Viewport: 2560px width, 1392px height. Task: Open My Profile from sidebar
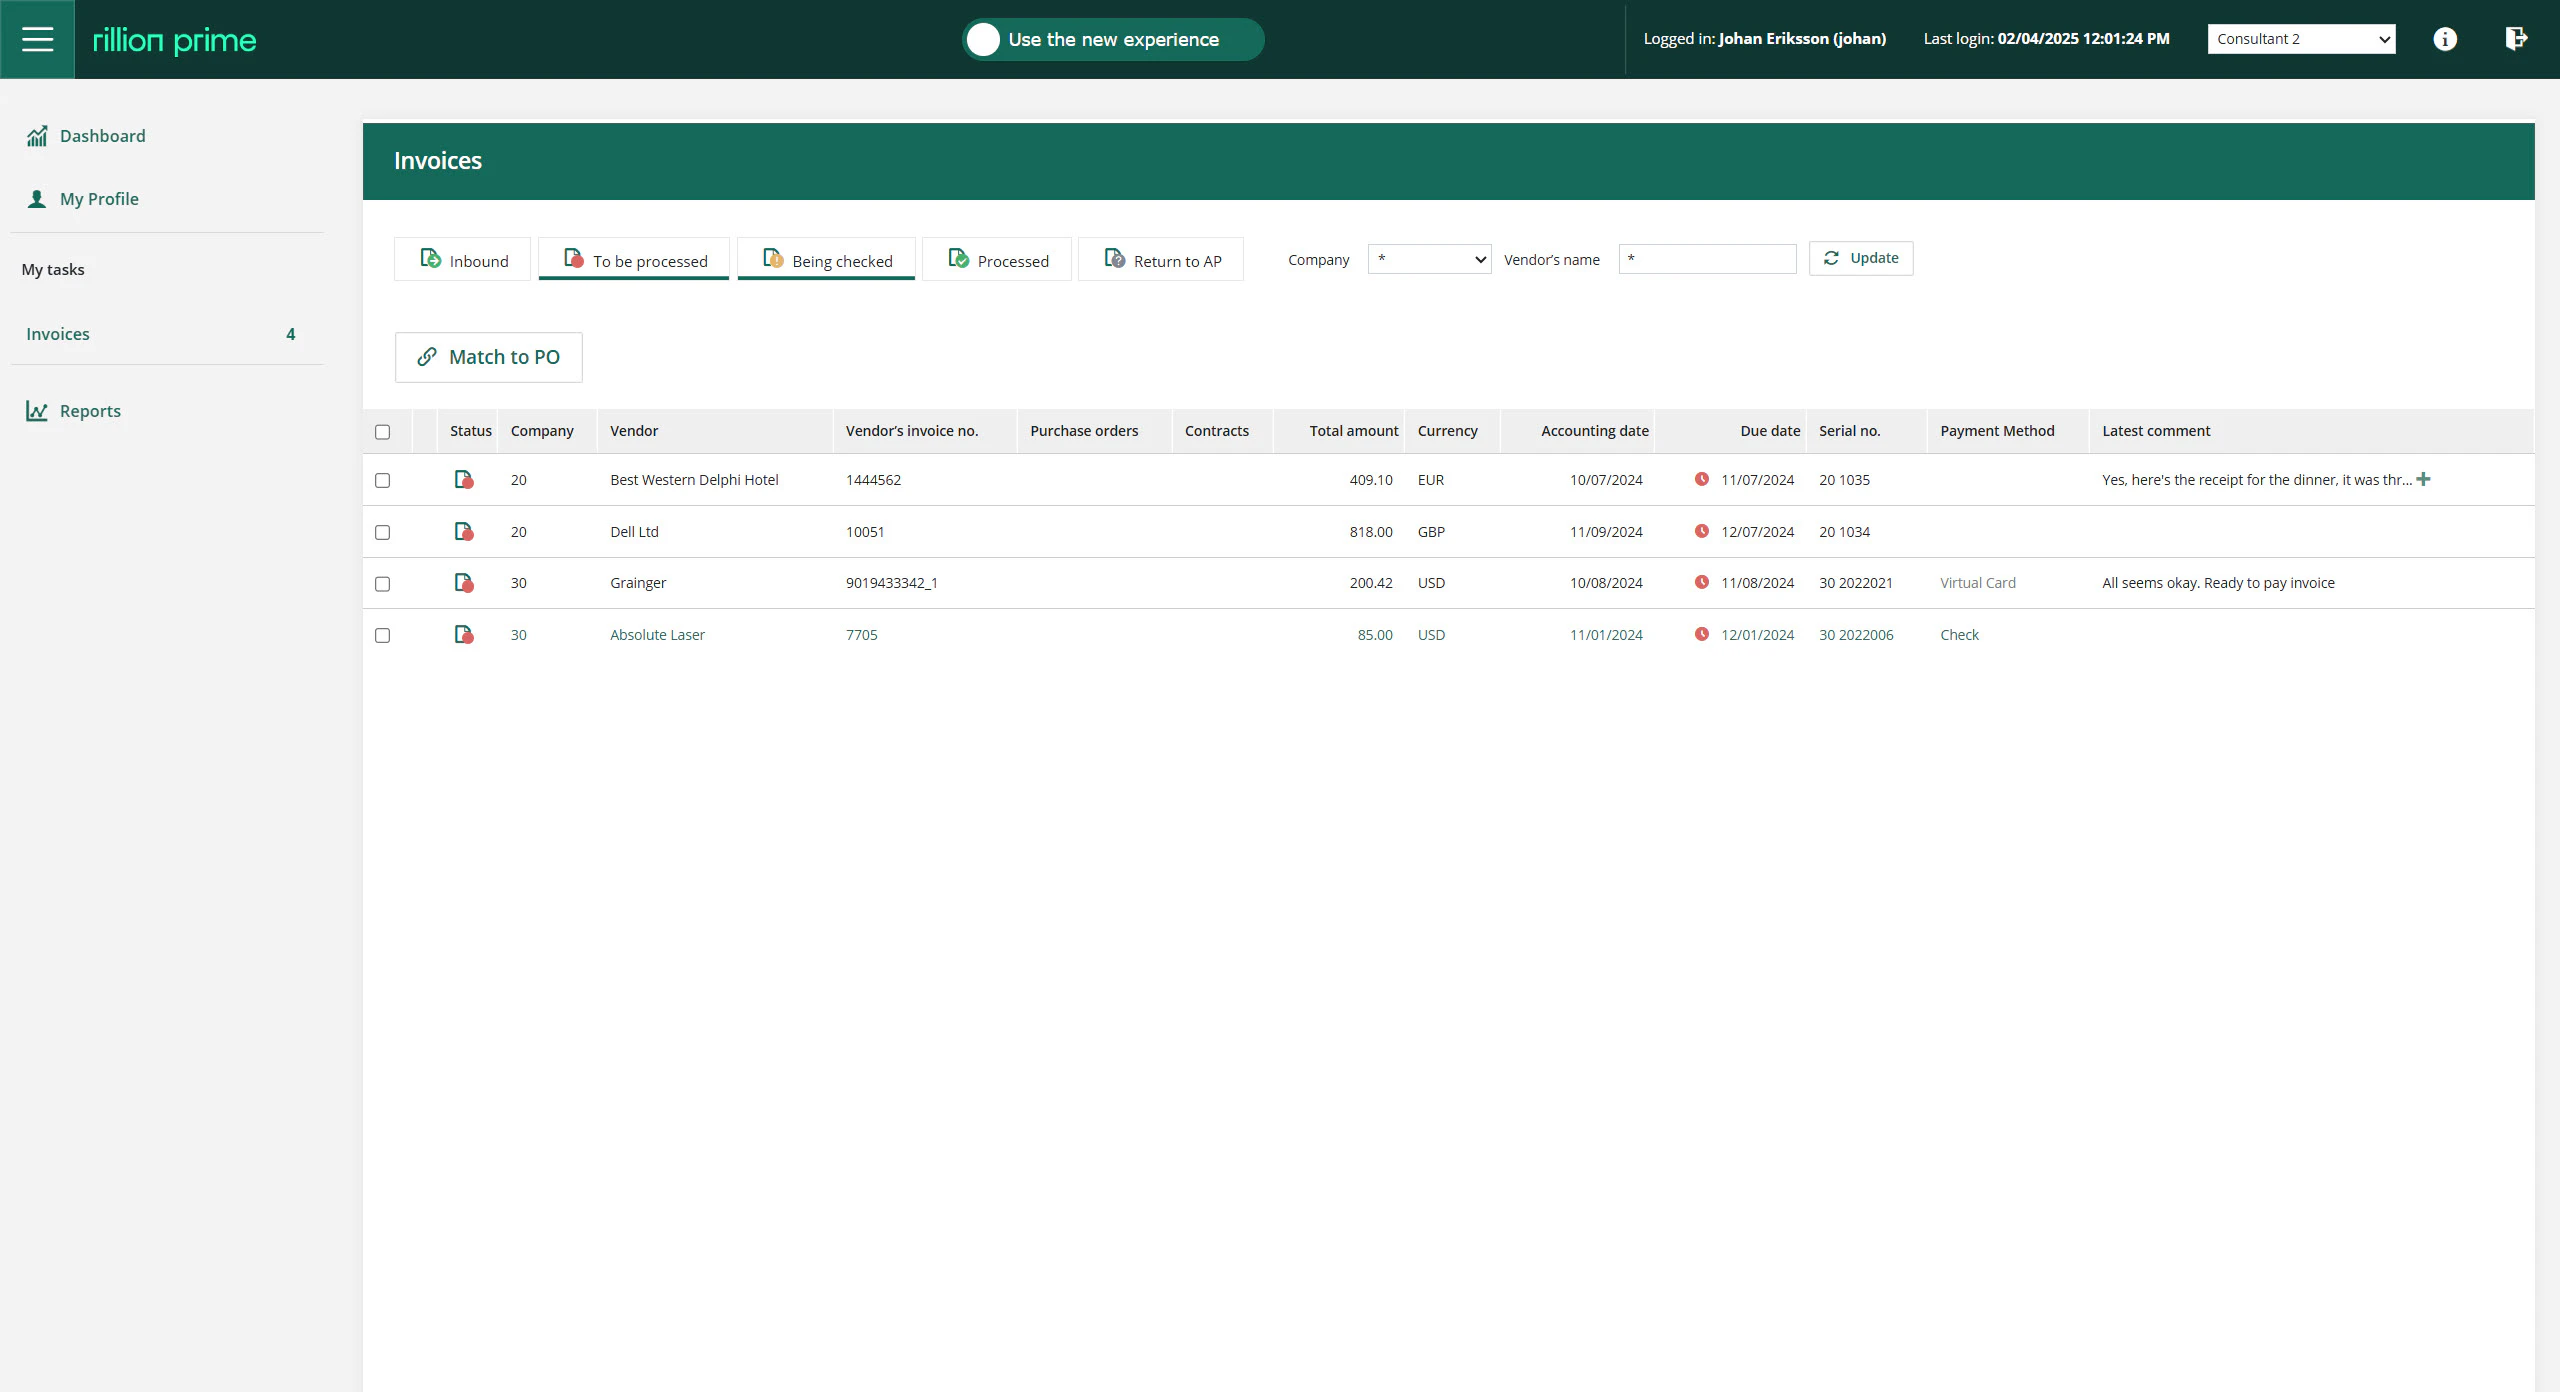point(99,198)
